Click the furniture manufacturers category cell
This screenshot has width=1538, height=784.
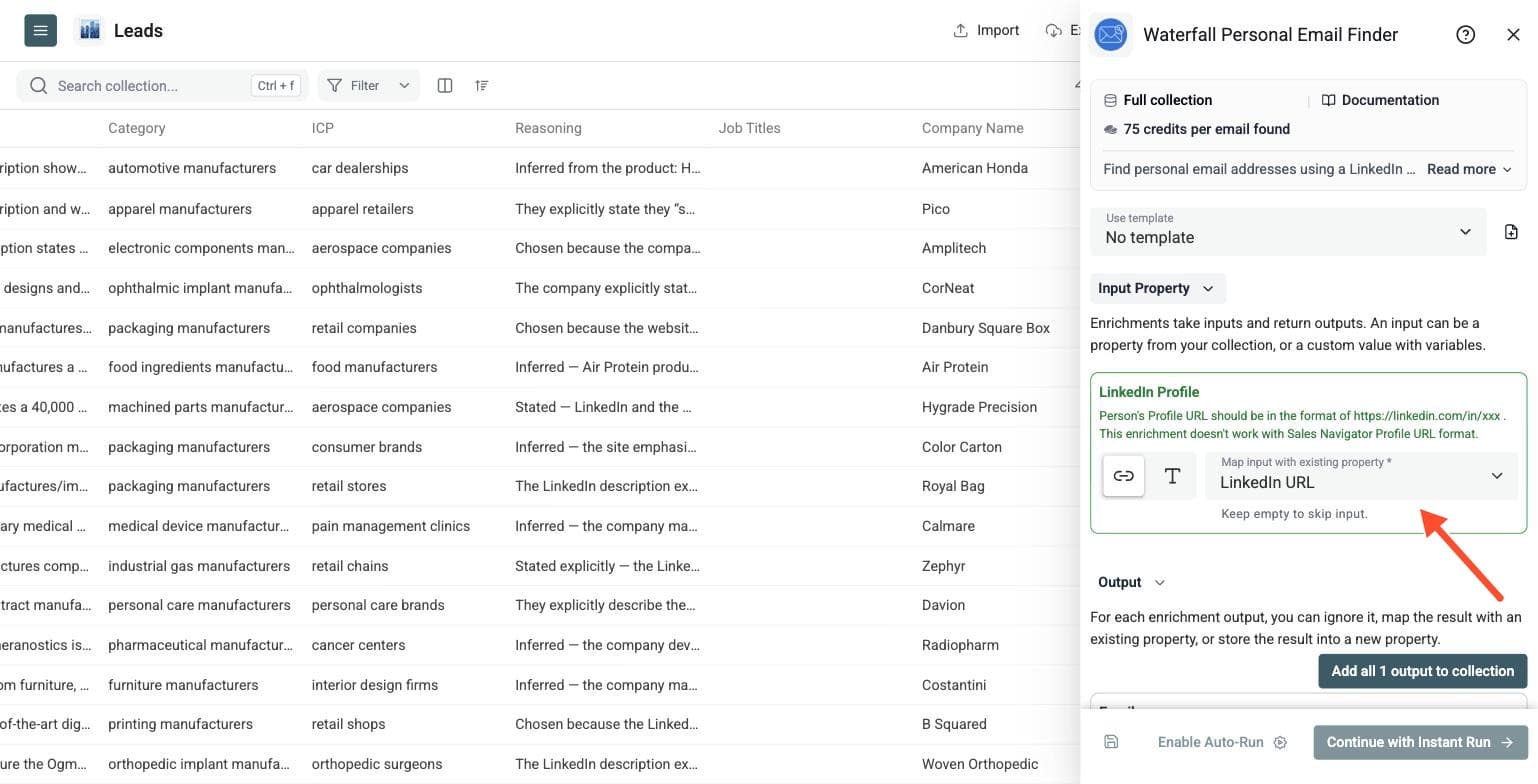click(183, 685)
